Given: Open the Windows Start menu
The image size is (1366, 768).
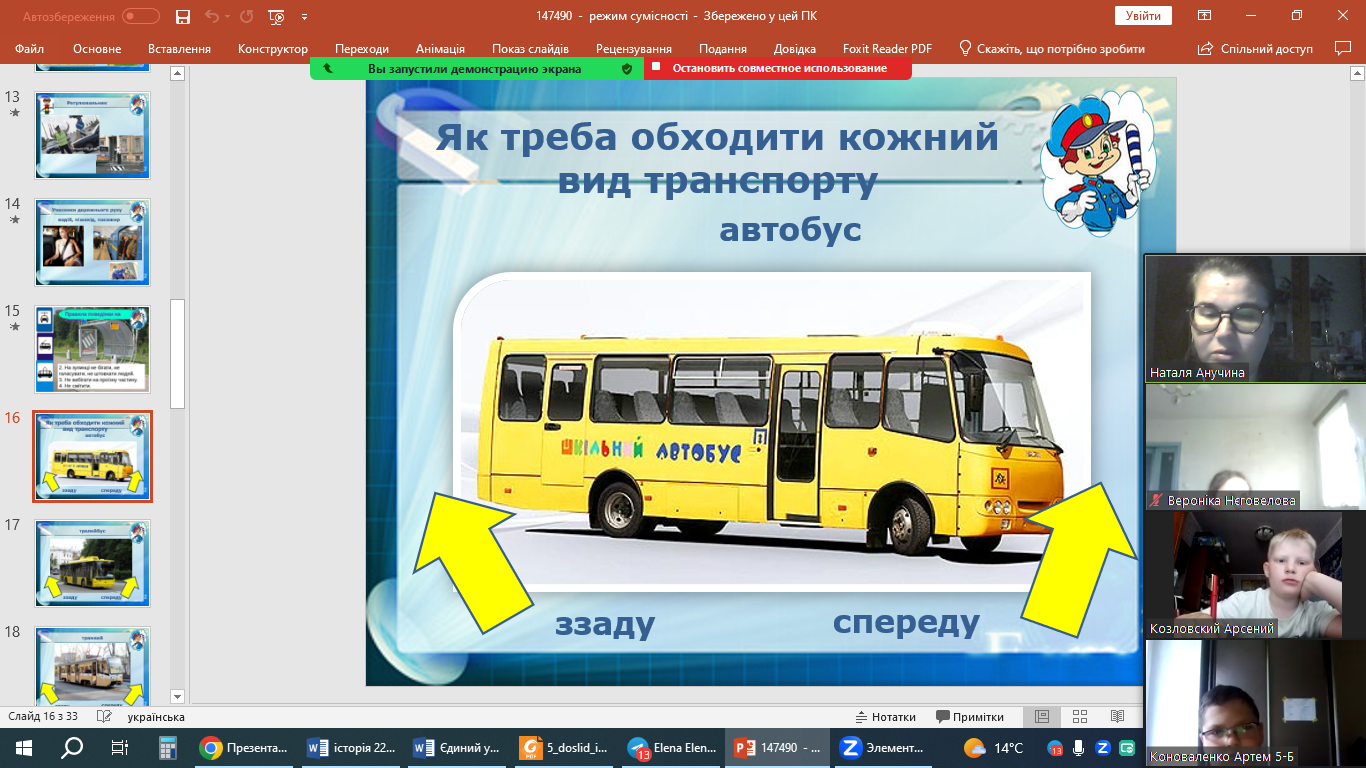Looking at the screenshot, I should [x=24, y=747].
